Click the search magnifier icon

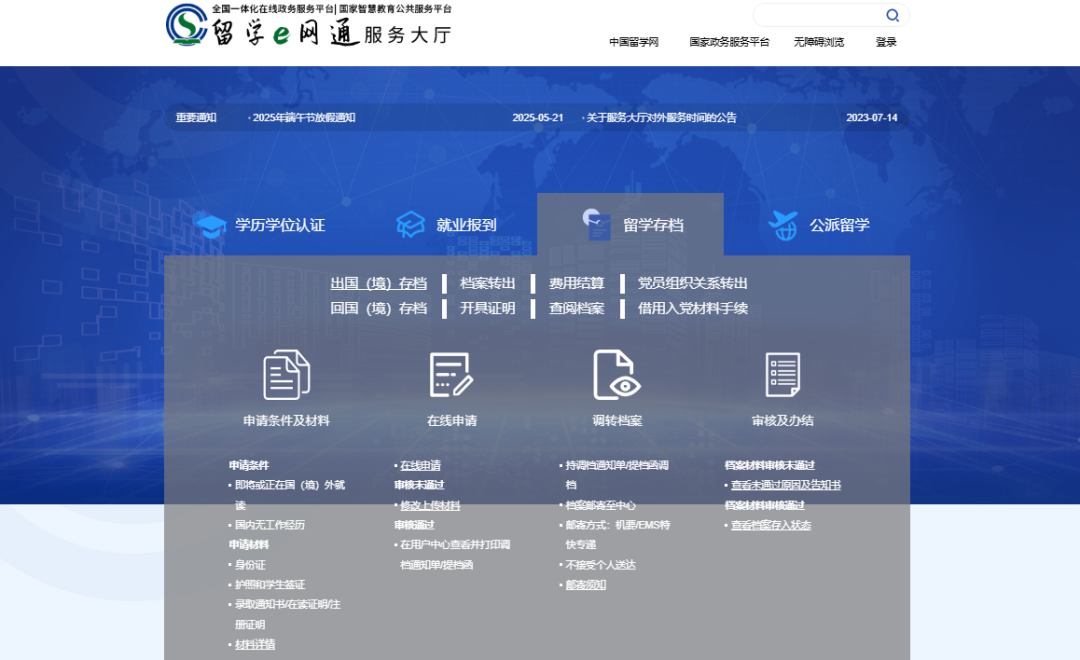tap(892, 15)
